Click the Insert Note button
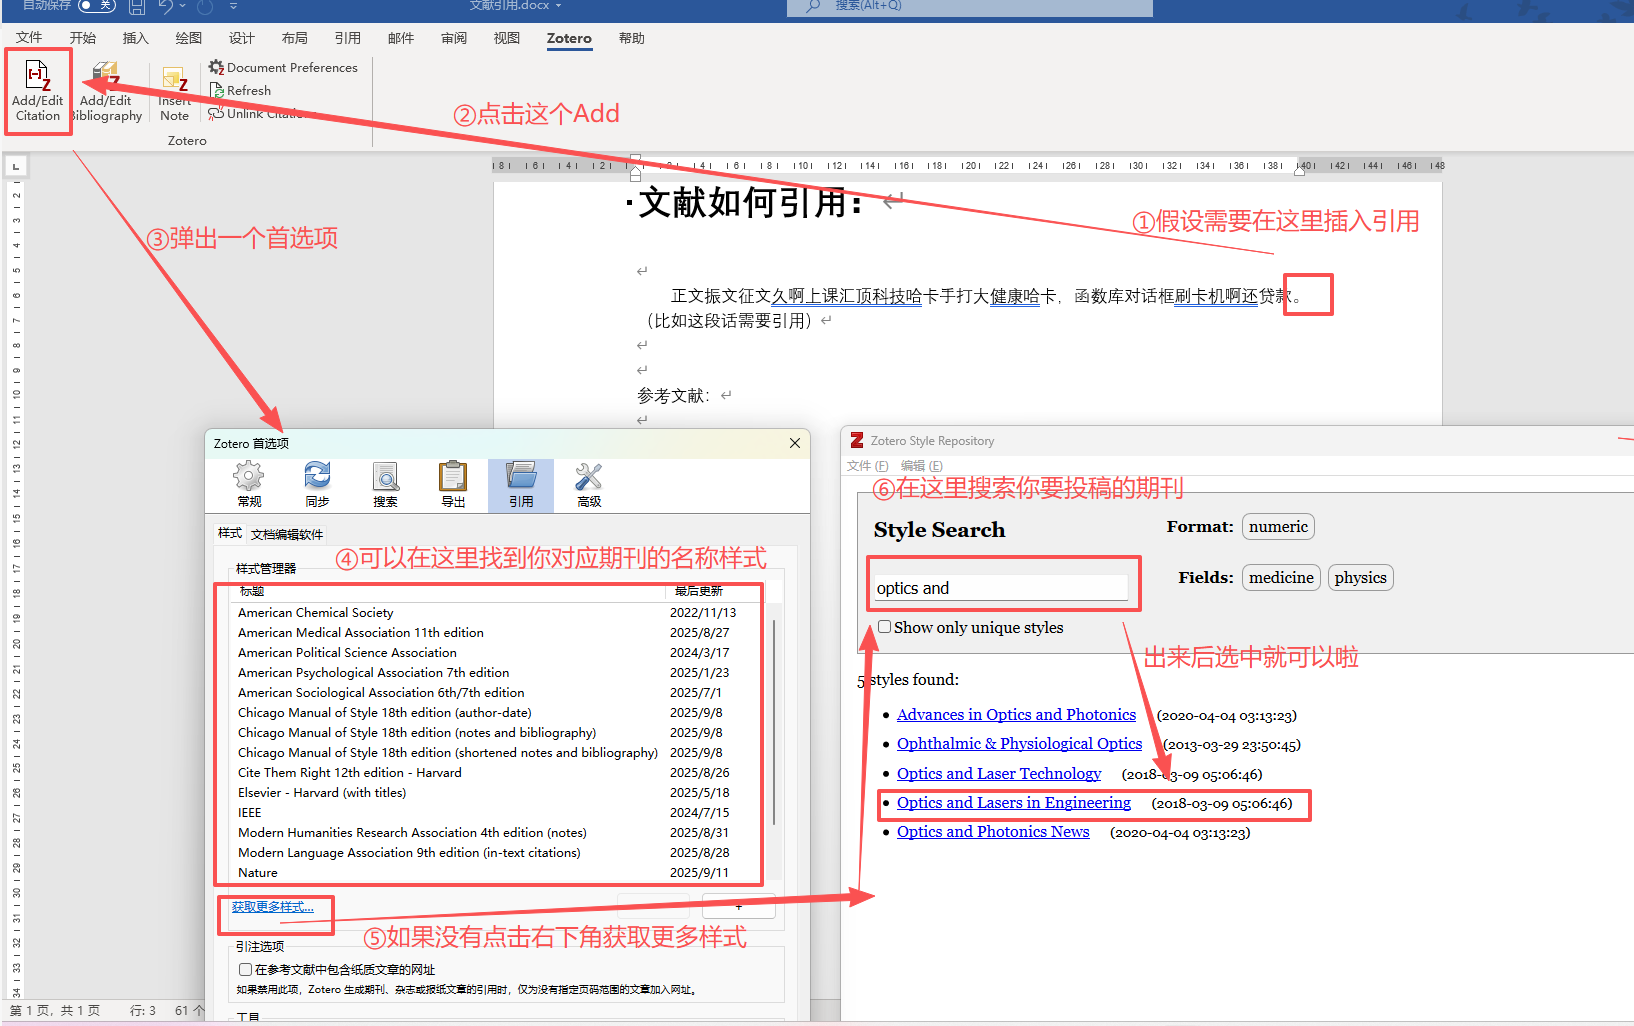 point(174,92)
